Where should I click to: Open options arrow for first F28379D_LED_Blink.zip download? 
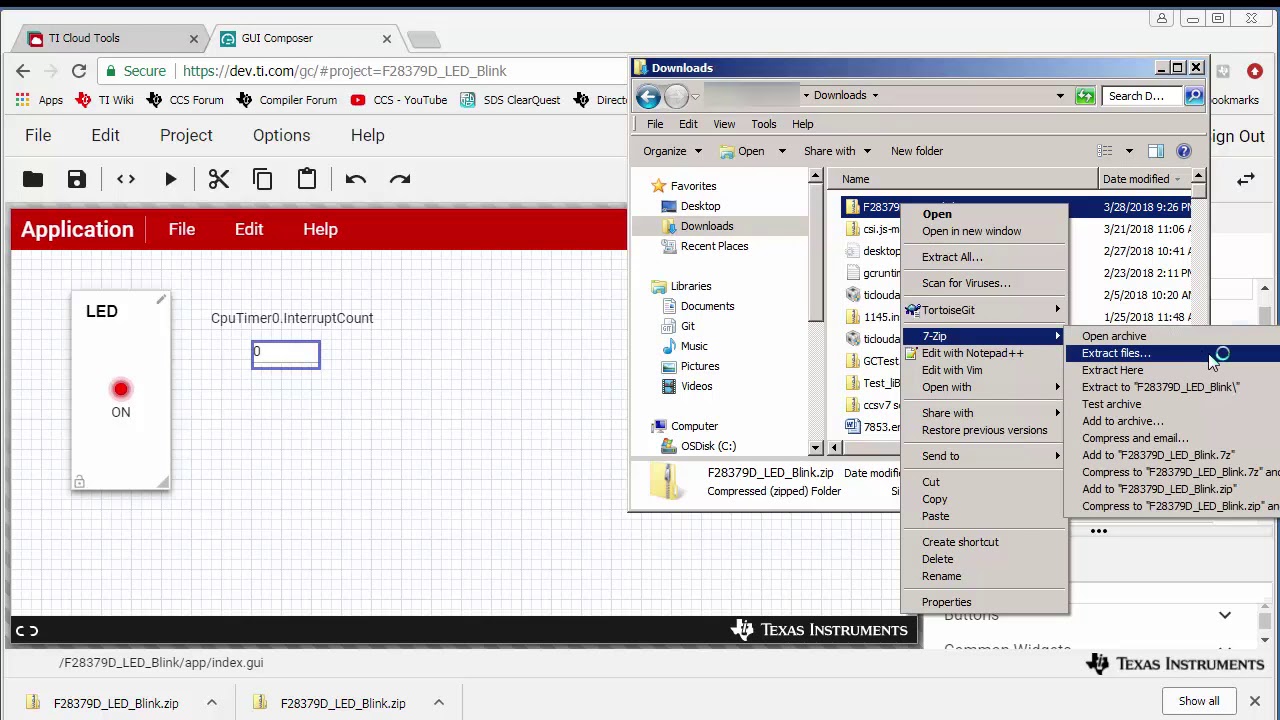[212, 703]
